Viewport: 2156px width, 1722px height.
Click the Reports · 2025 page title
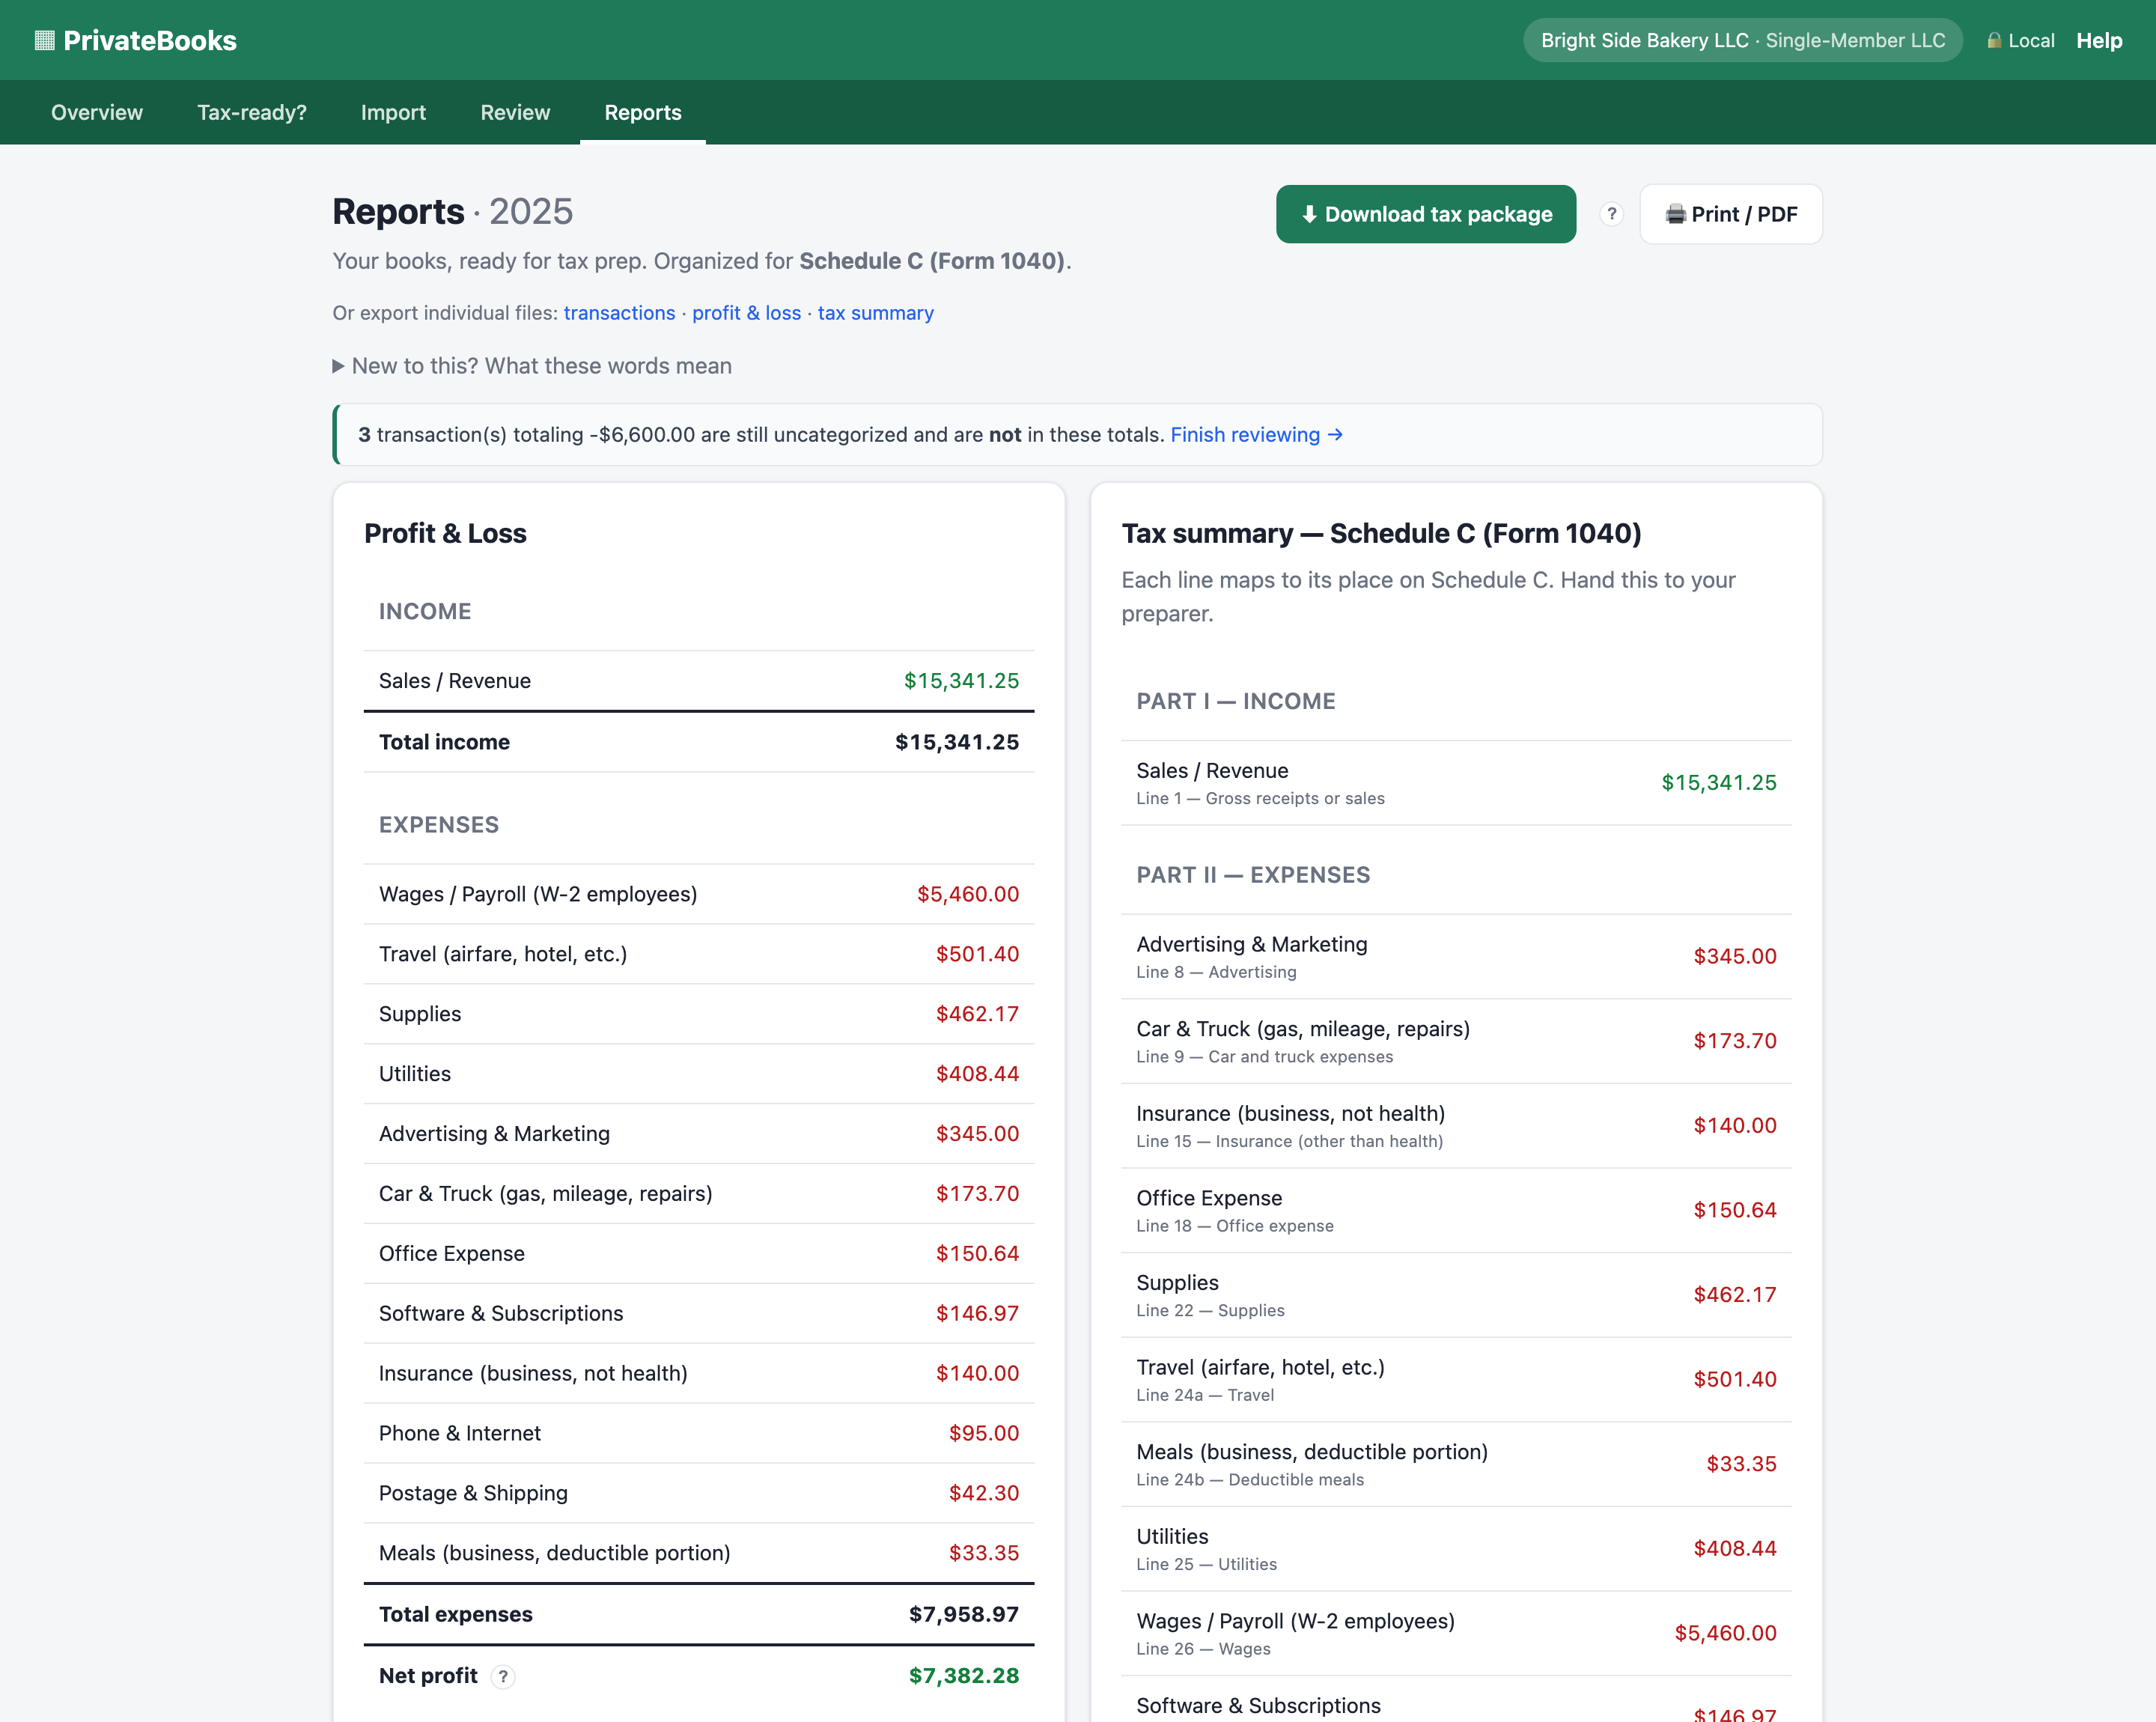pos(452,212)
